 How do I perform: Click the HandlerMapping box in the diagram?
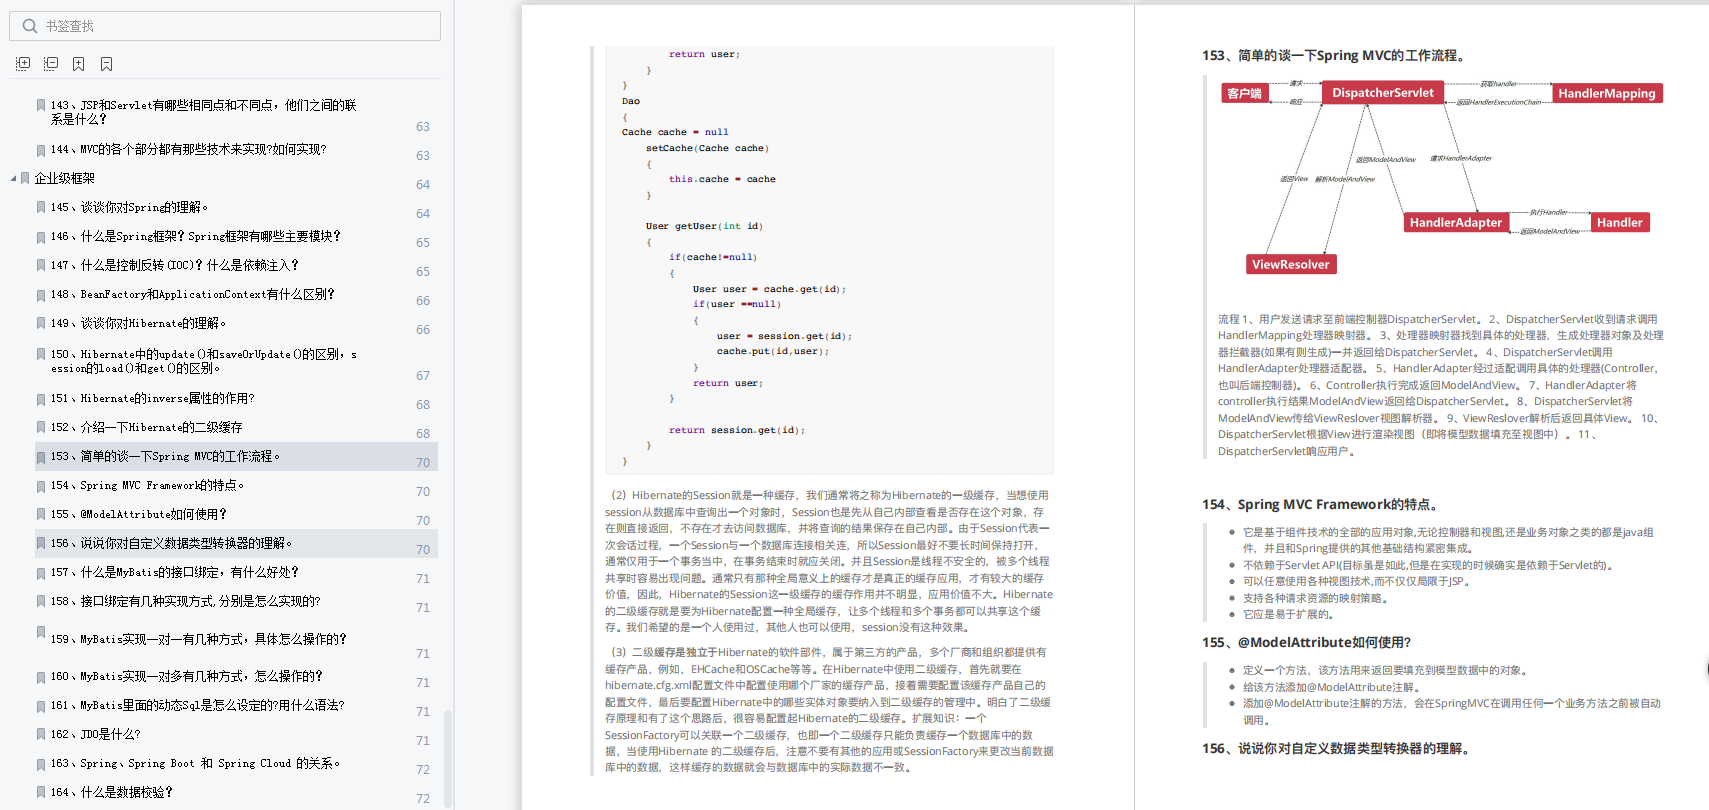(1607, 93)
